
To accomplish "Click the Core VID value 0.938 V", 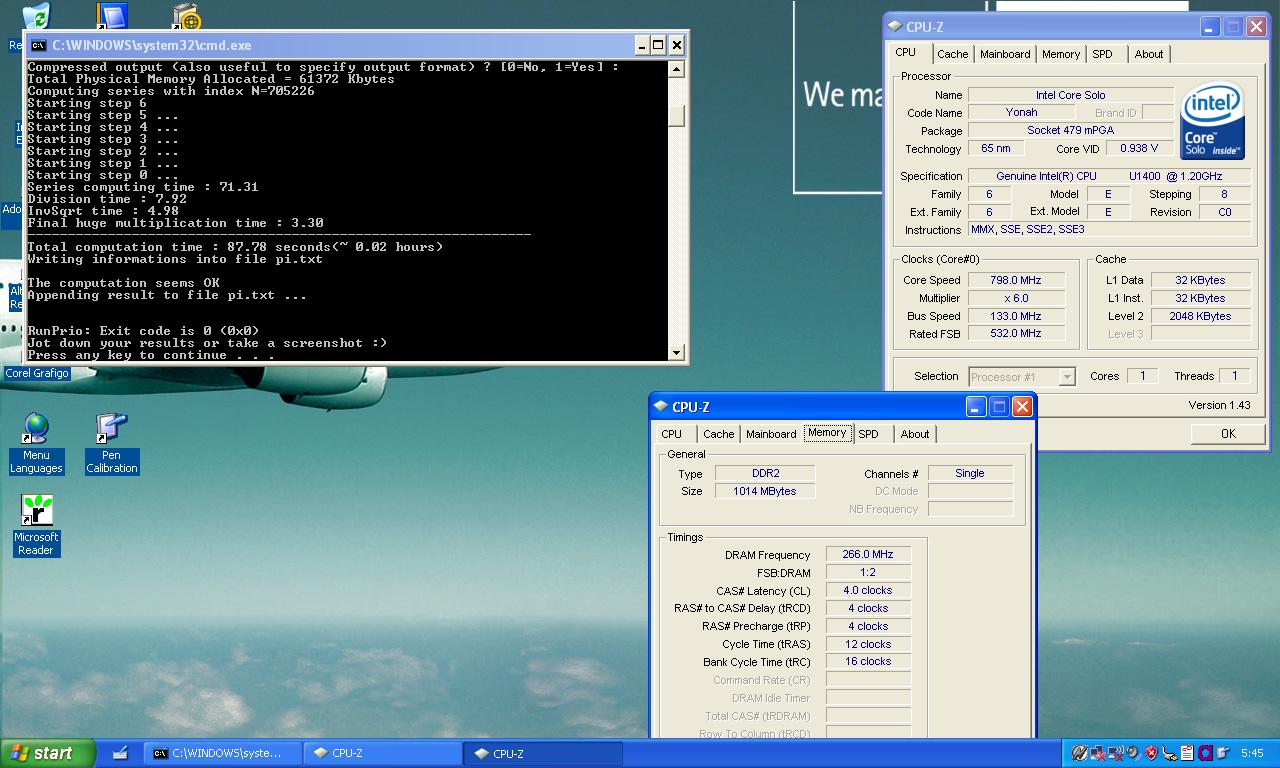I will pyautogui.click(x=1140, y=149).
